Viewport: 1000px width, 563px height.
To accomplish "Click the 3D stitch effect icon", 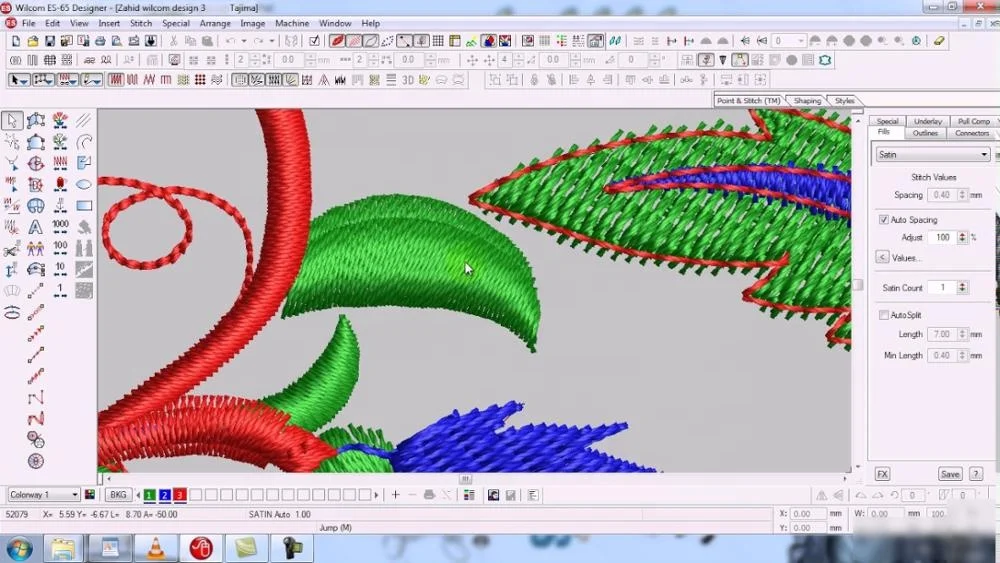I will coord(408,80).
